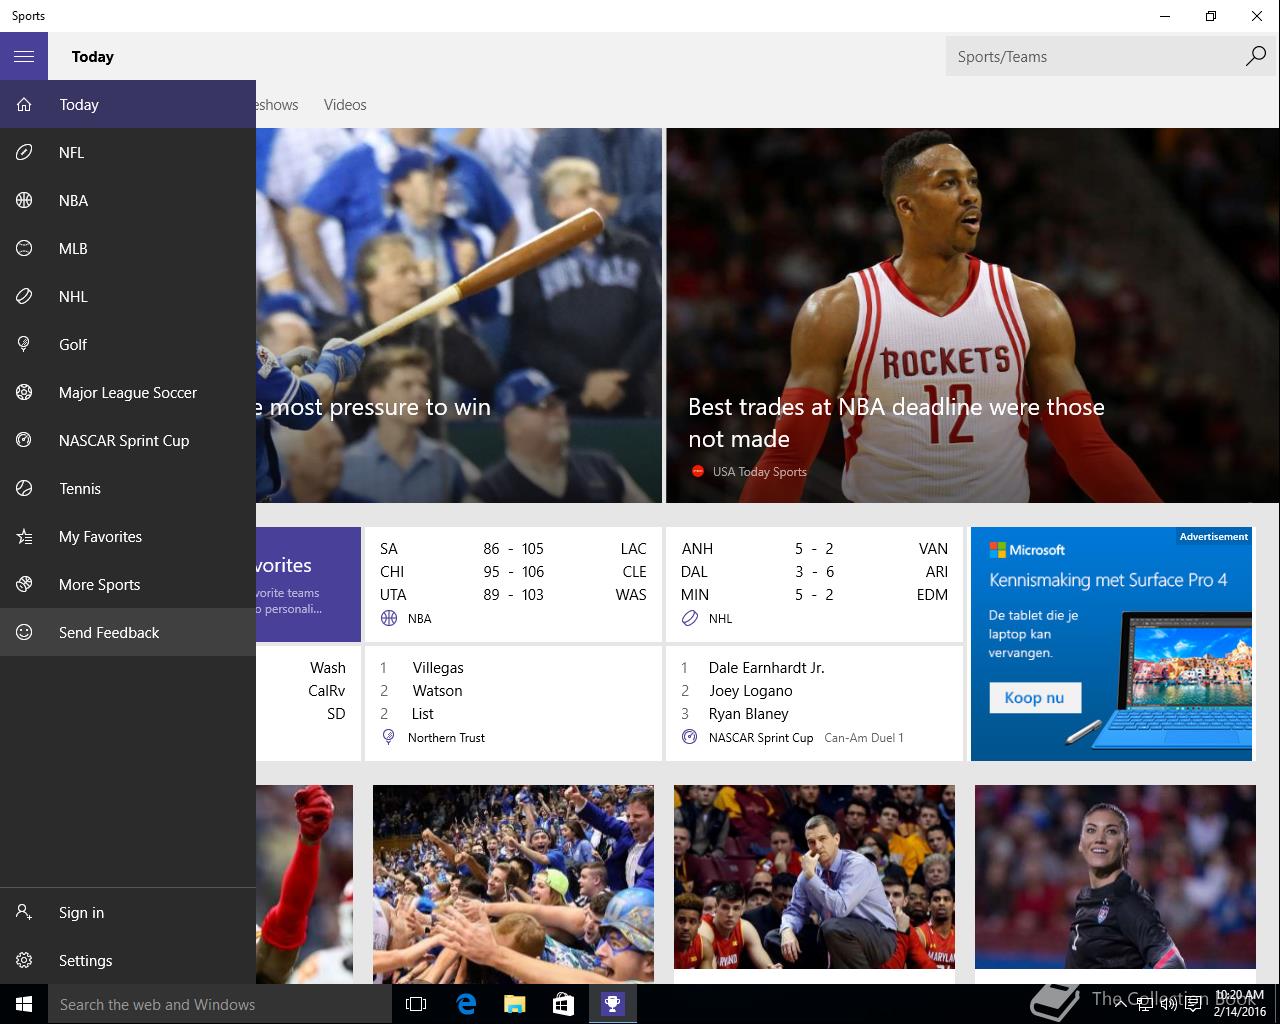1280x1024 pixels.
Task: Click the search magnifier icon
Action: [1255, 56]
